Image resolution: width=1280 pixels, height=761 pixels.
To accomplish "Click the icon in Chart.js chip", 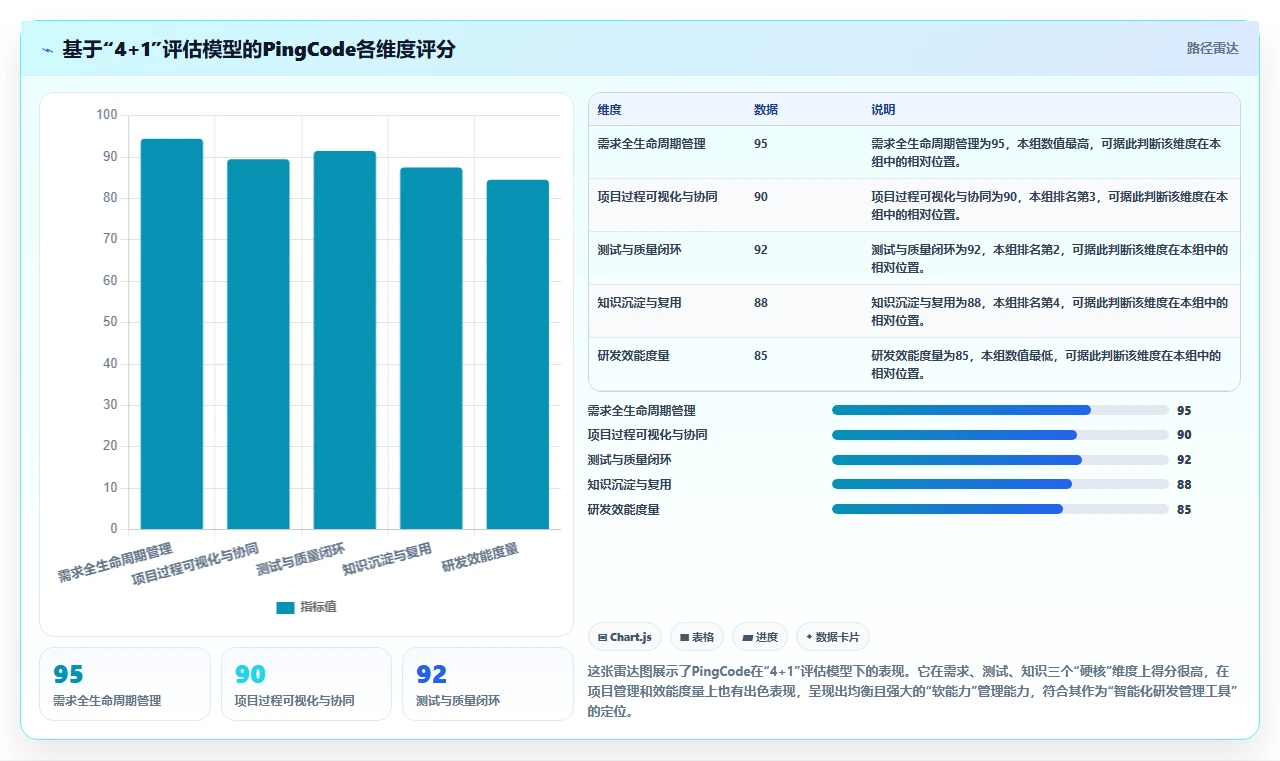I will click(602, 637).
